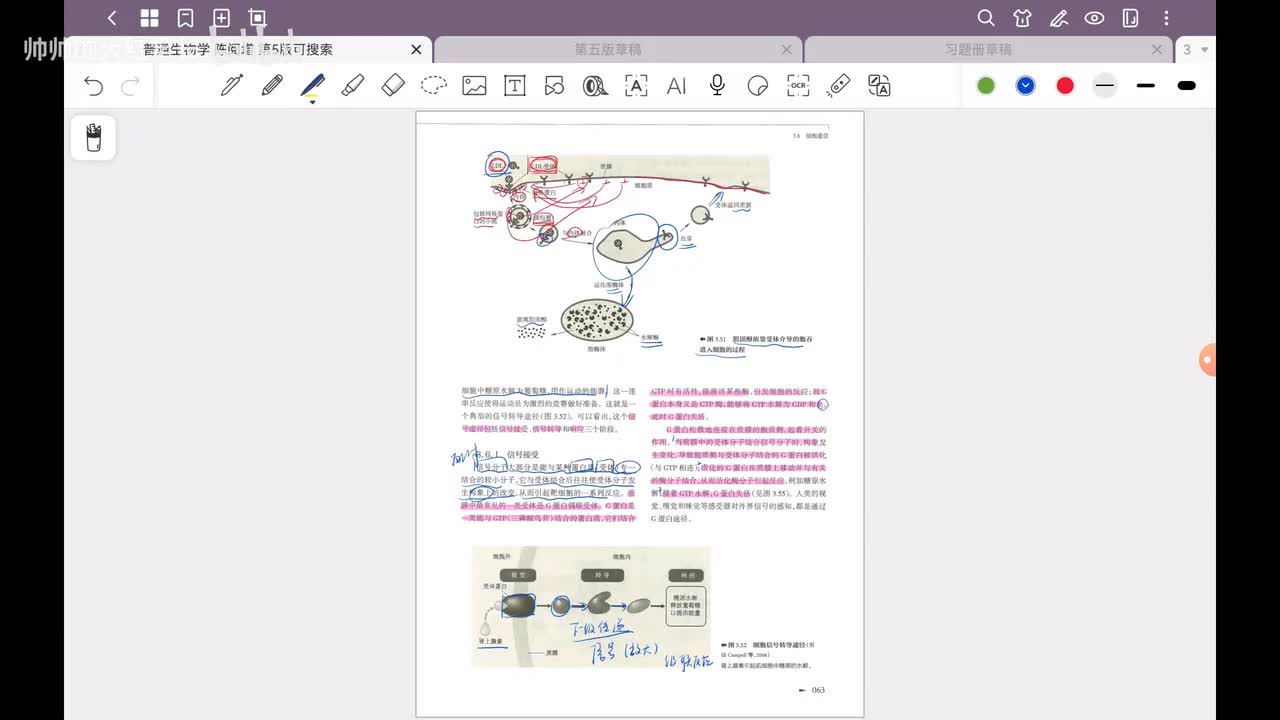Choose the medium stroke width
Viewport: 1280px width, 720px height.
[1146, 86]
